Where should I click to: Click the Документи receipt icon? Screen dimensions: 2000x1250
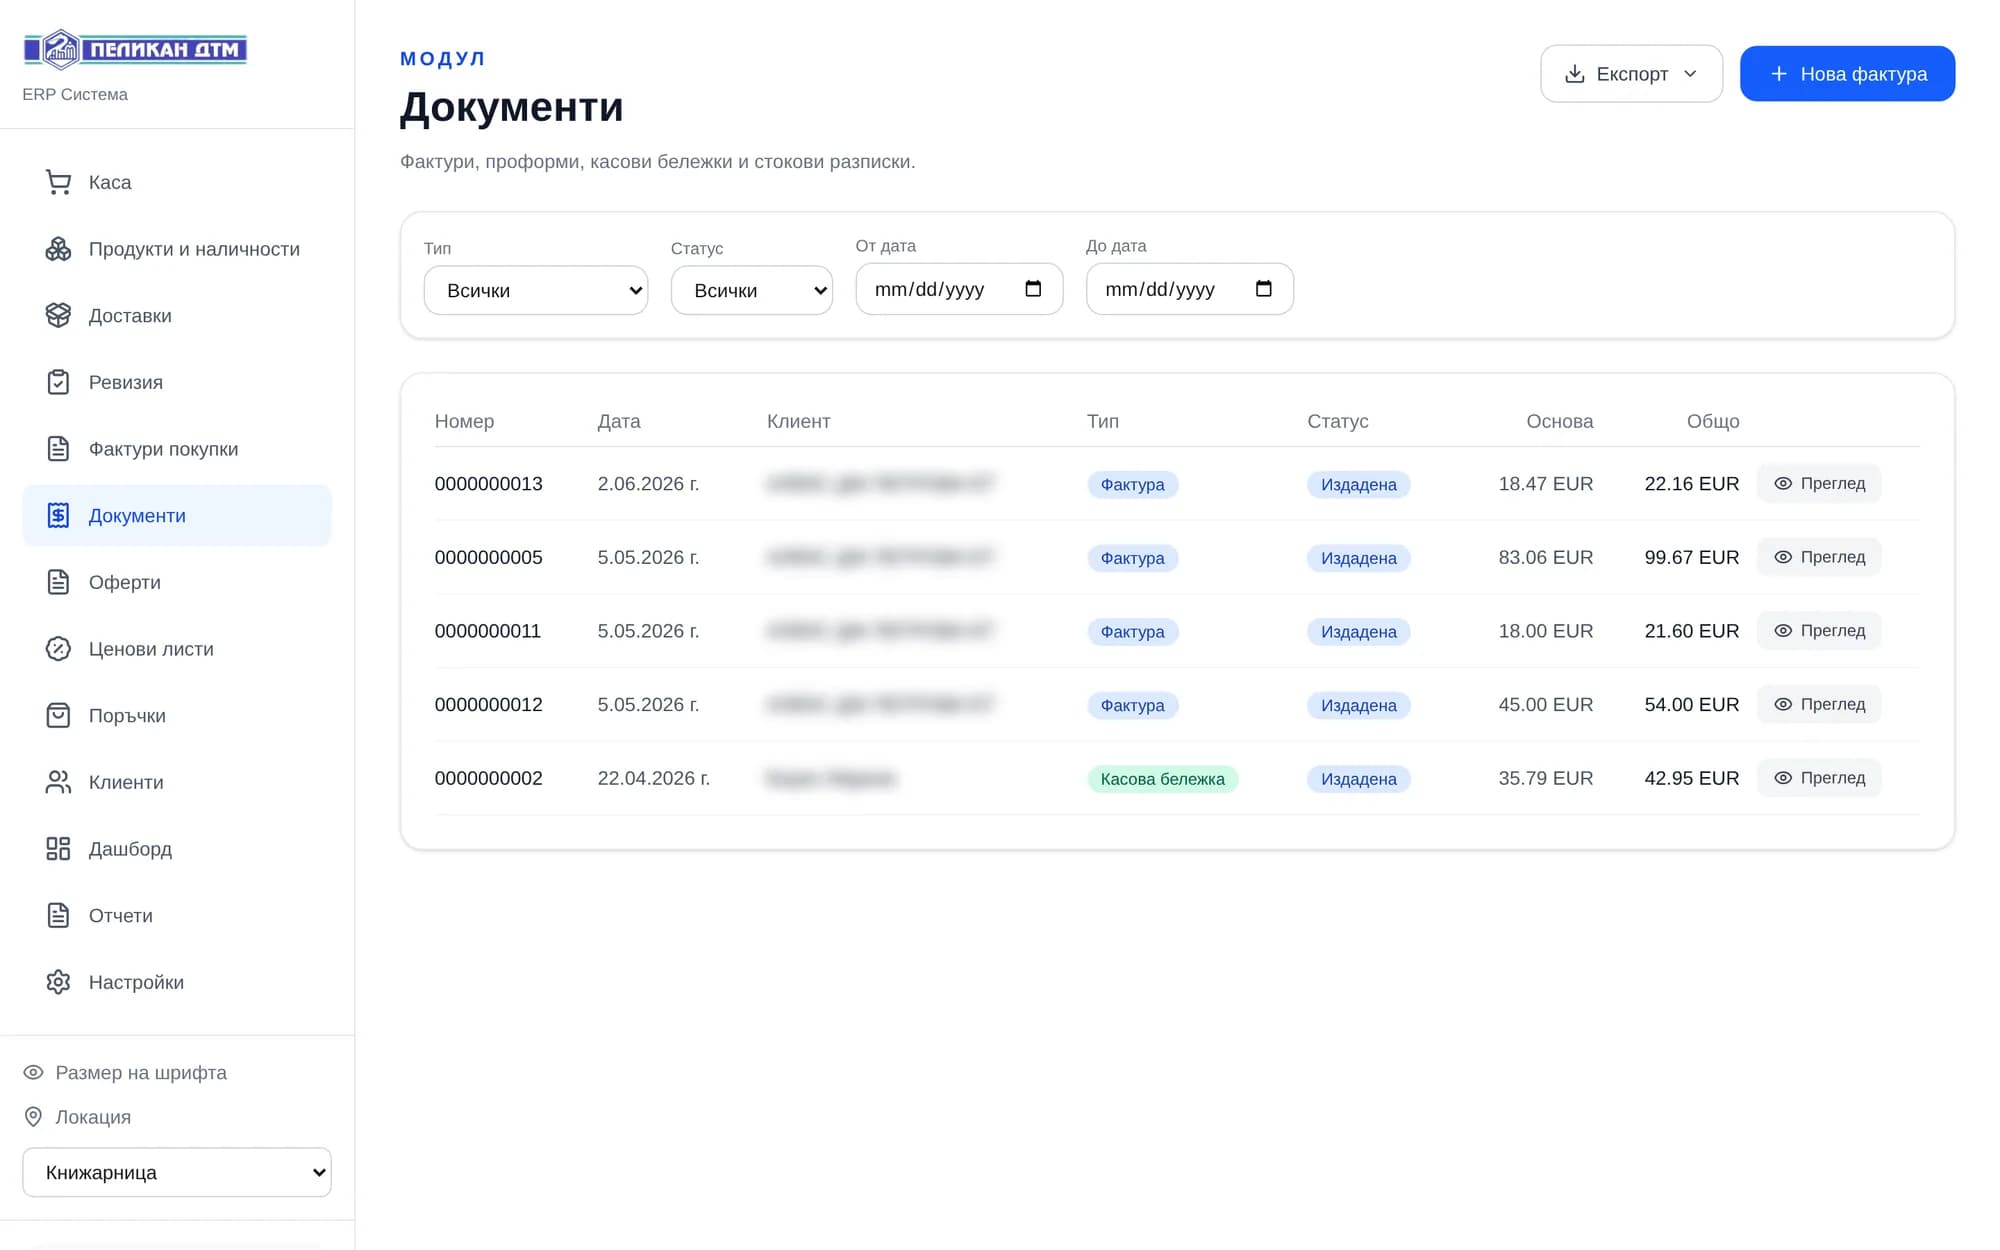coord(58,515)
